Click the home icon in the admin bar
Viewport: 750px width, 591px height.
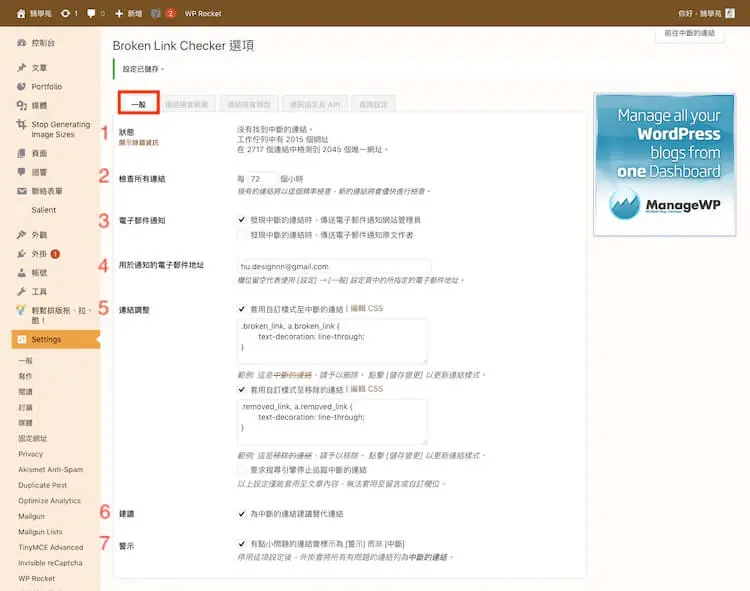click(x=21, y=13)
